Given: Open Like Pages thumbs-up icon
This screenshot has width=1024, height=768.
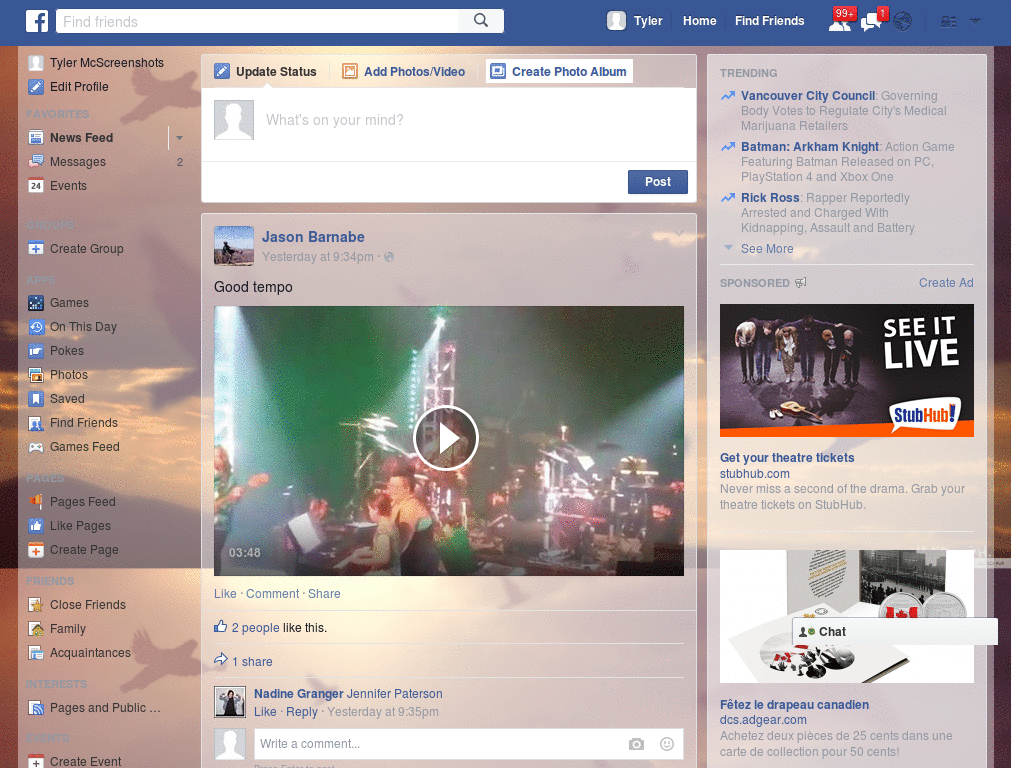Looking at the screenshot, I should [36, 526].
